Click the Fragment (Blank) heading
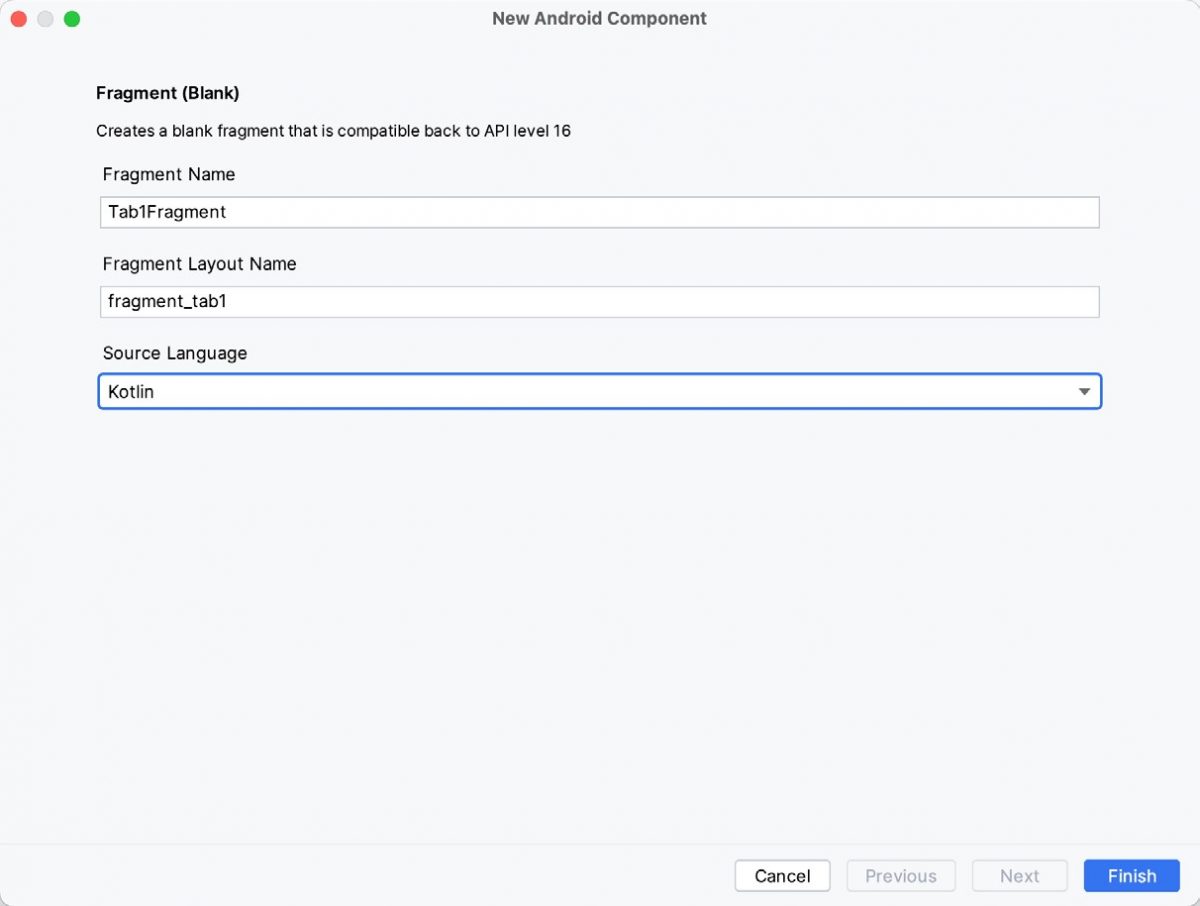1200x906 pixels. pos(167,92)
